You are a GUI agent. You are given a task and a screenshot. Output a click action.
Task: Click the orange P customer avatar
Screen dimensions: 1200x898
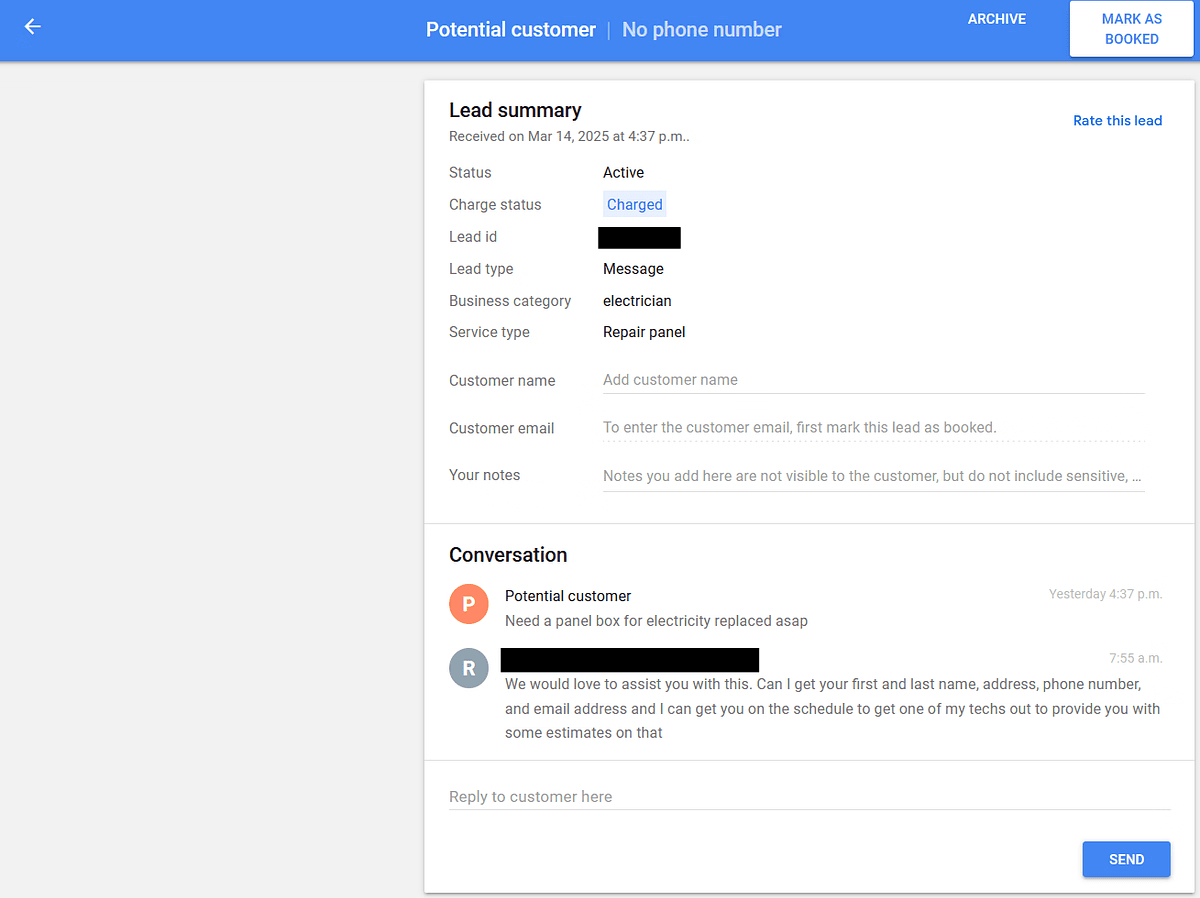pyautogui.click(x=469, y=604)
